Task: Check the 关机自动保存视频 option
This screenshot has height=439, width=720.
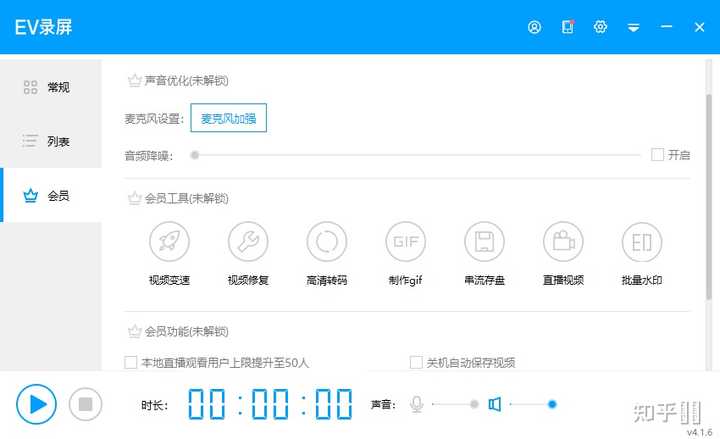Action: pyautogui.click(x=416, y=363)
